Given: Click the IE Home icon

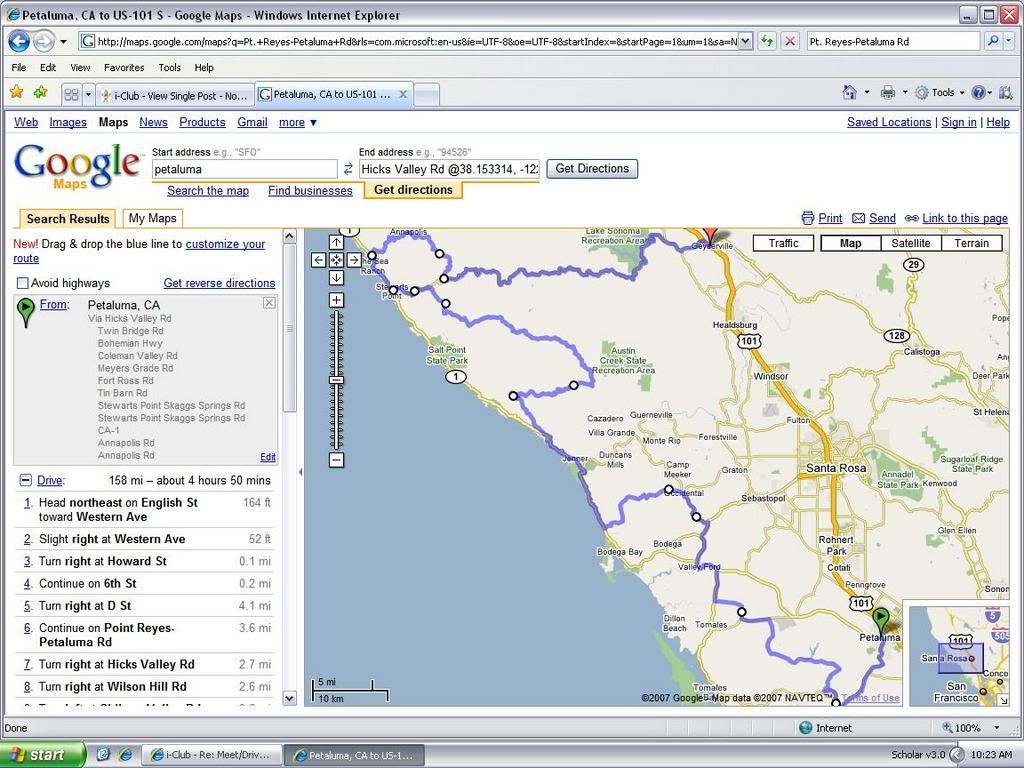Looking at the screenshot, I should (849, 93).
